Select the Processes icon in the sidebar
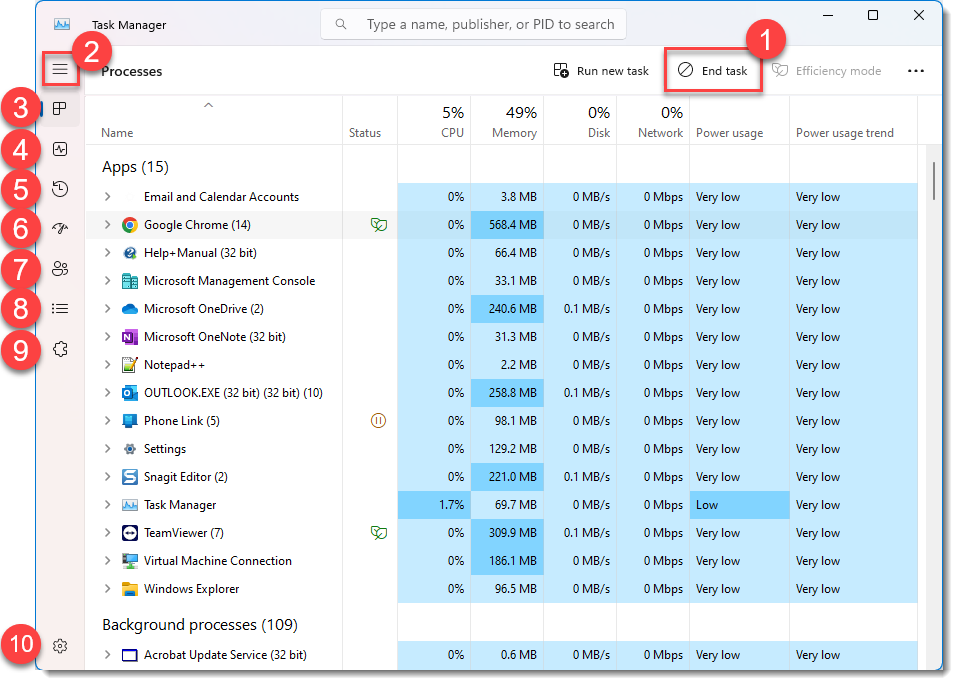Image resolution: width=958 pixels, height=685 pixels. [x=60, y=108]
